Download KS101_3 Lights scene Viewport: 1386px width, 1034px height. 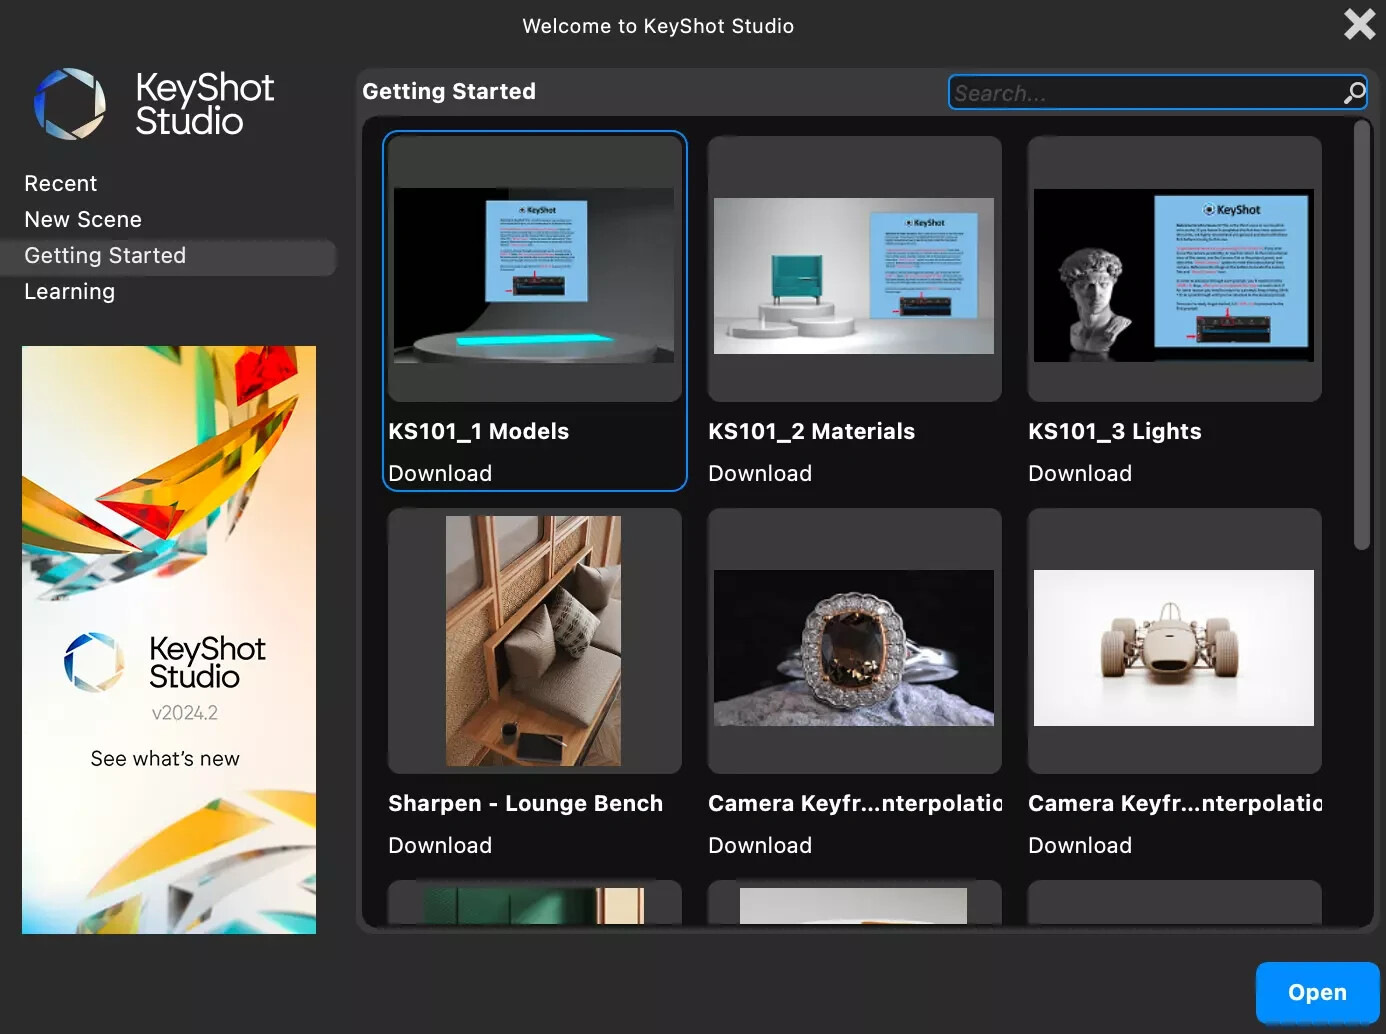[1080, 474]
